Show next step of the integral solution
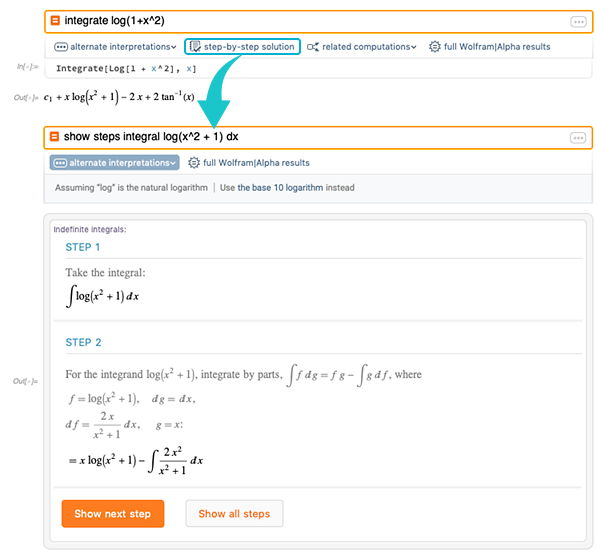597x560 pixels. pyautogui.click(x=113, y=514)
